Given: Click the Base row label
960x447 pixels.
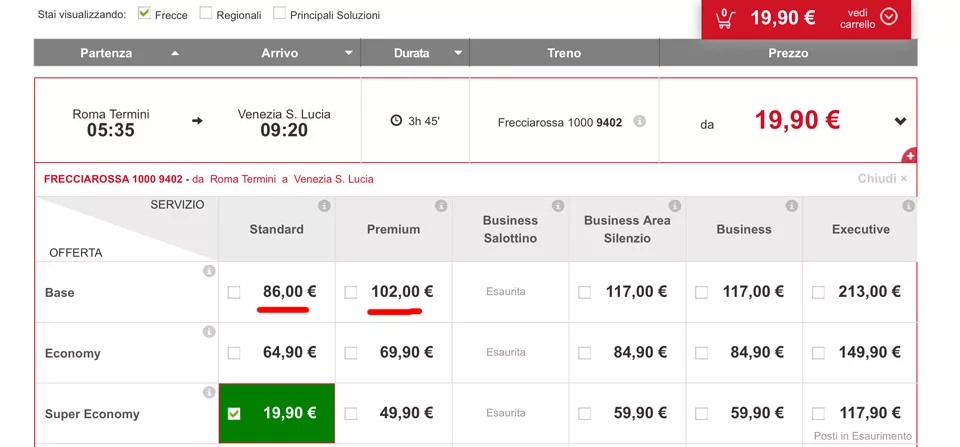Looking at the screenshot, I should coord(59,293).
